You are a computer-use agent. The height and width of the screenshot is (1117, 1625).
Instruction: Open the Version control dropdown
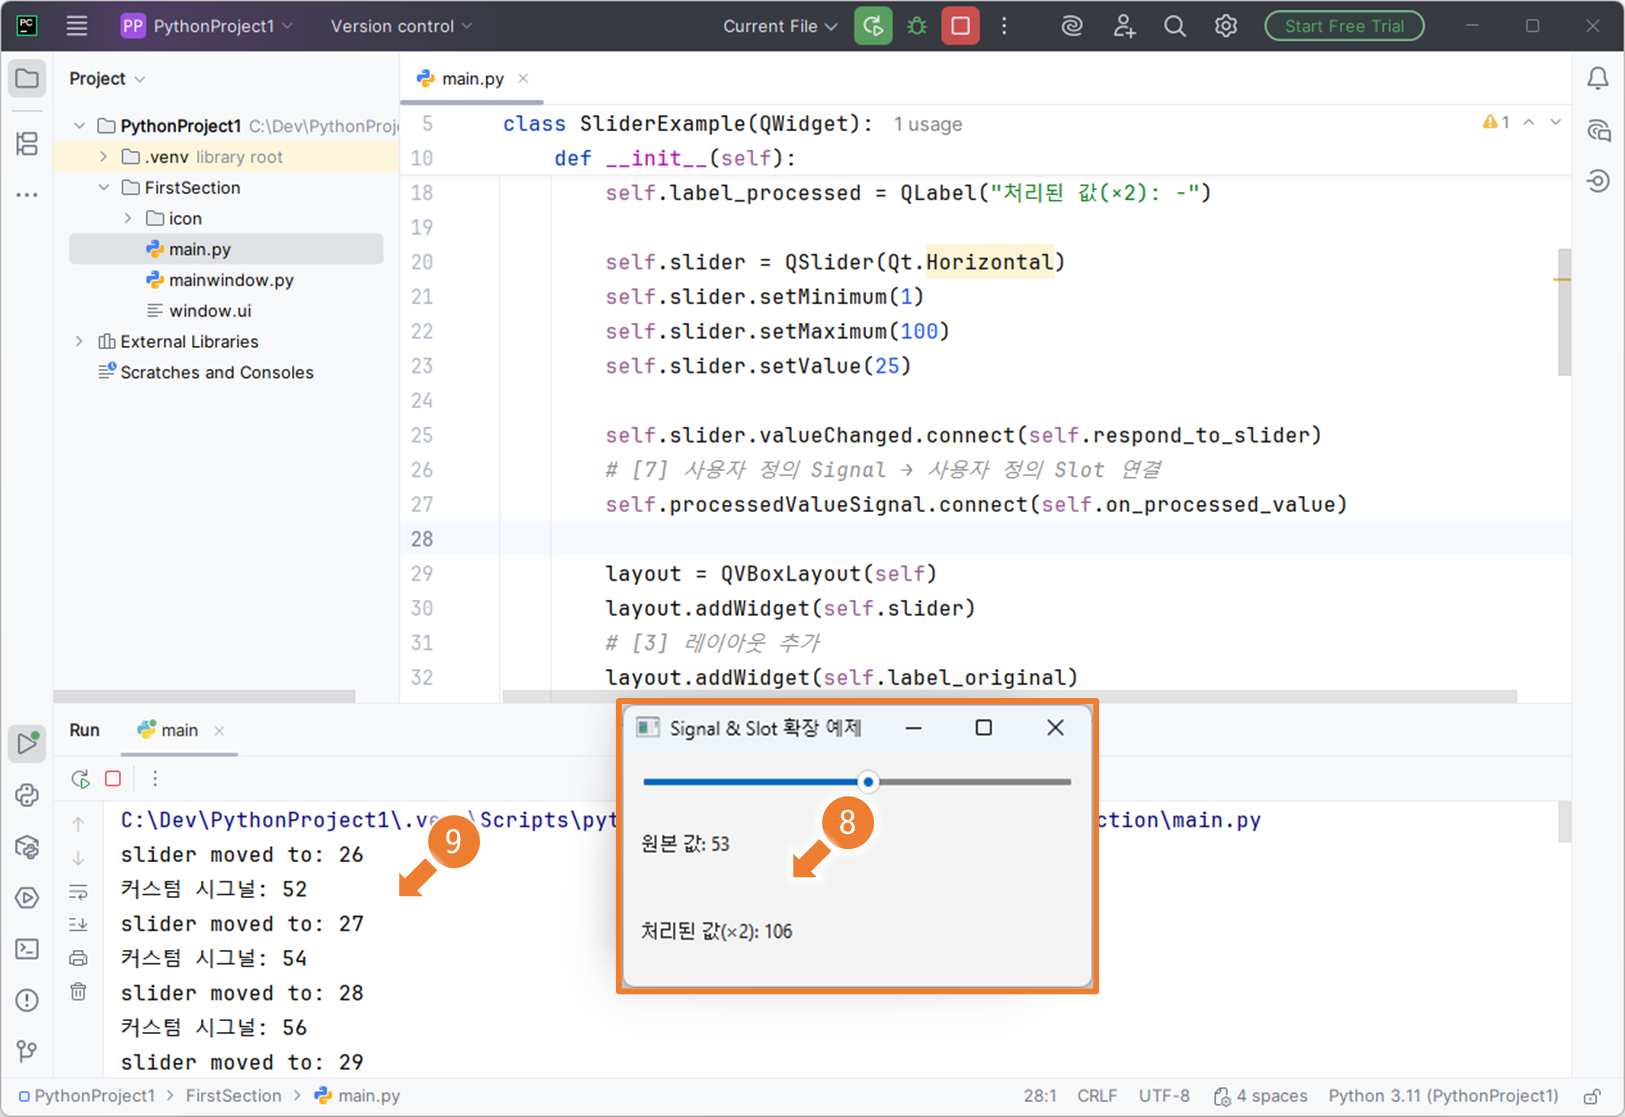[x=401, y=26]
